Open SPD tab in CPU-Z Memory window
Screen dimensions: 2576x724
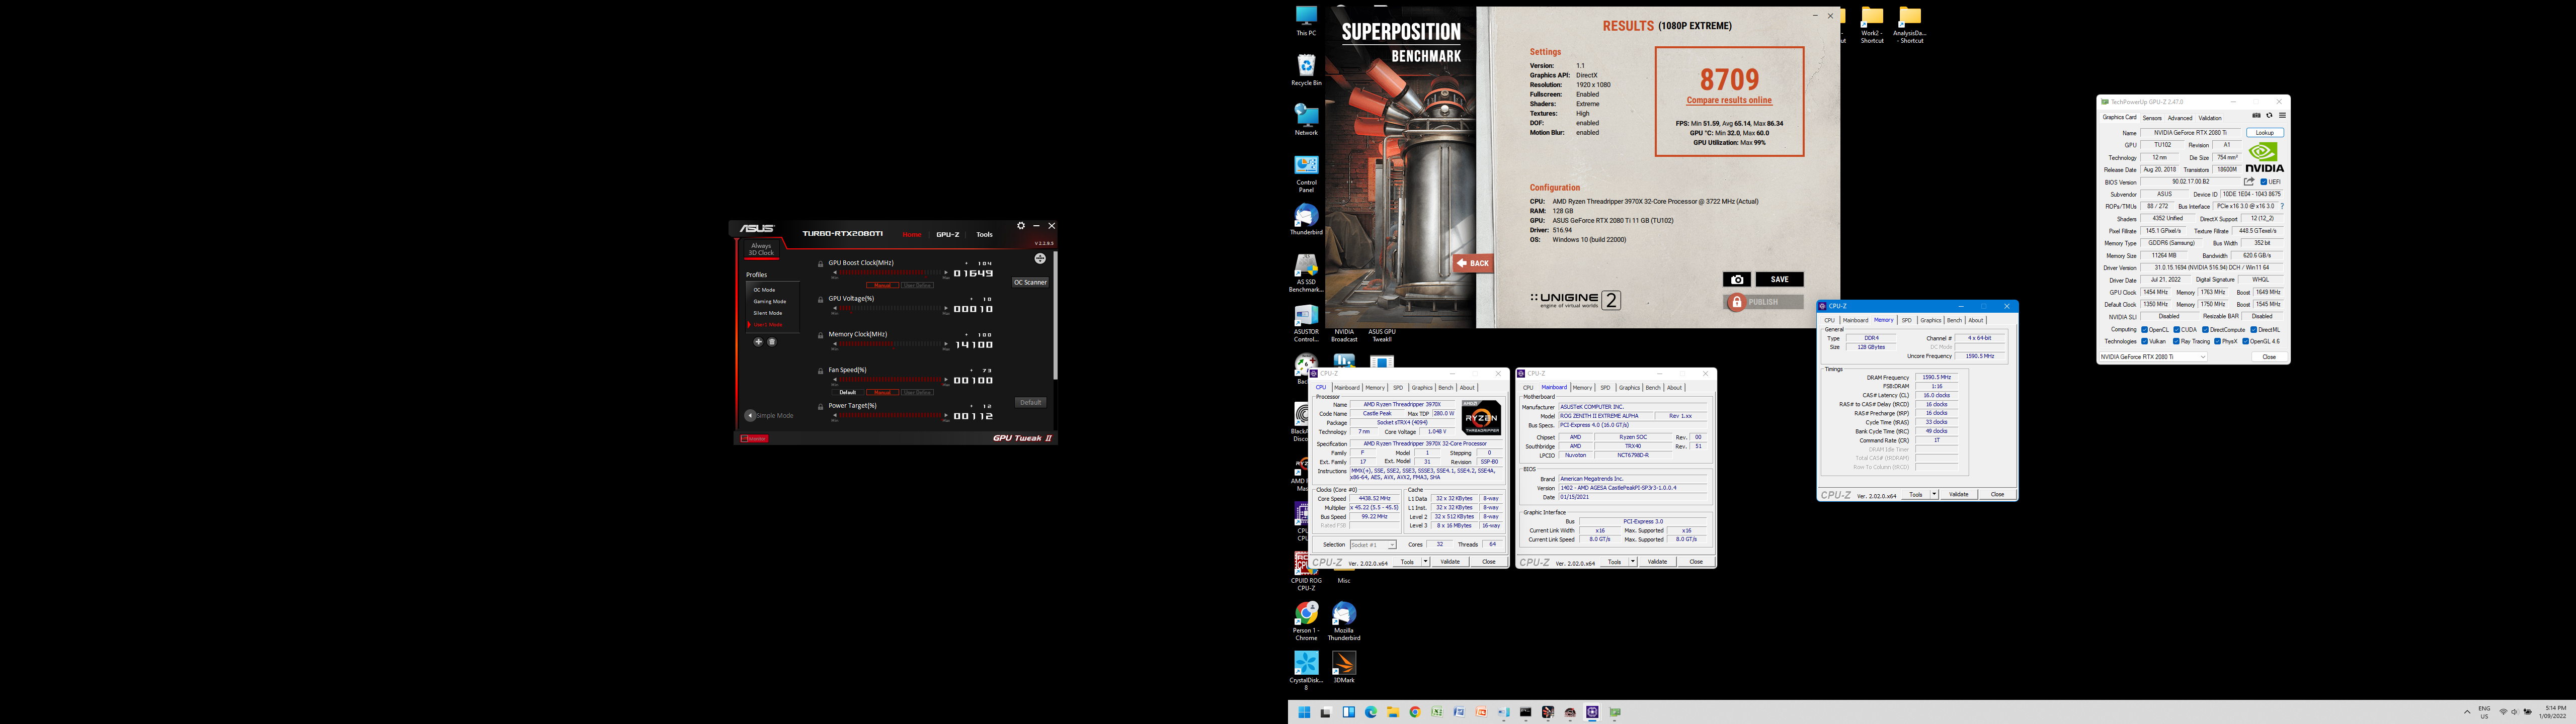[x=1906, y=320]
